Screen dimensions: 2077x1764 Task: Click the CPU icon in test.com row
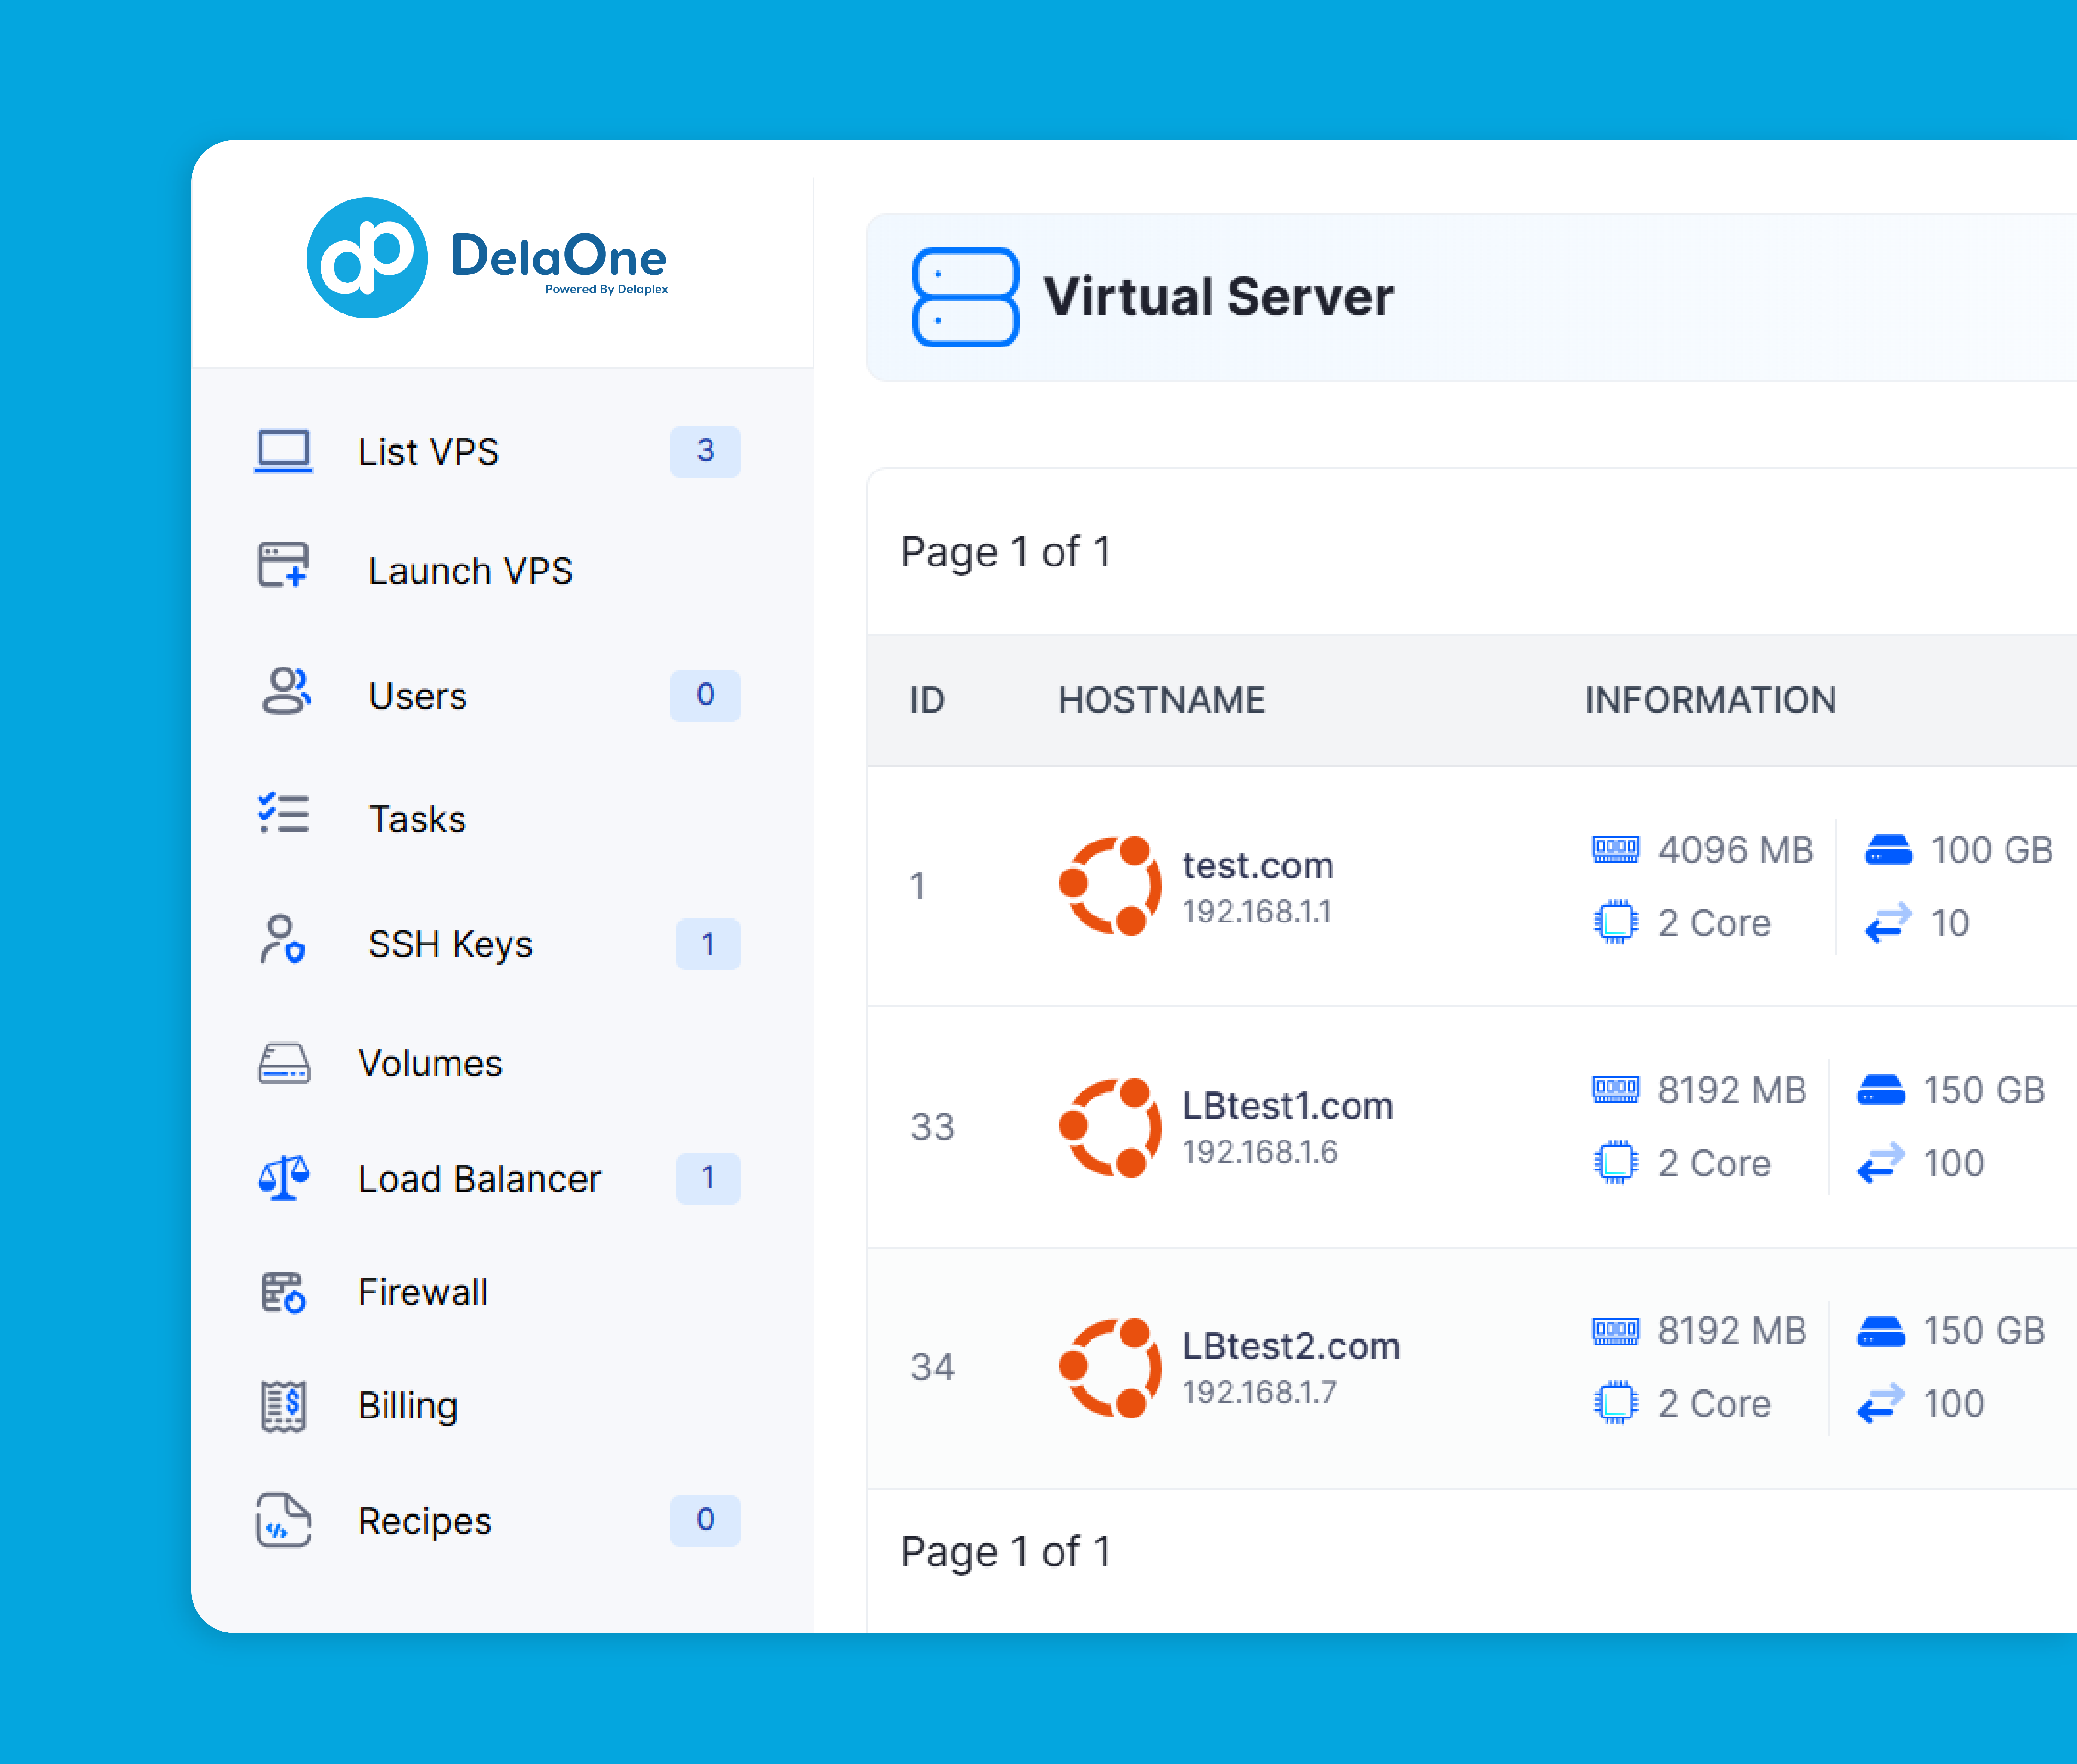[1616, 922]
